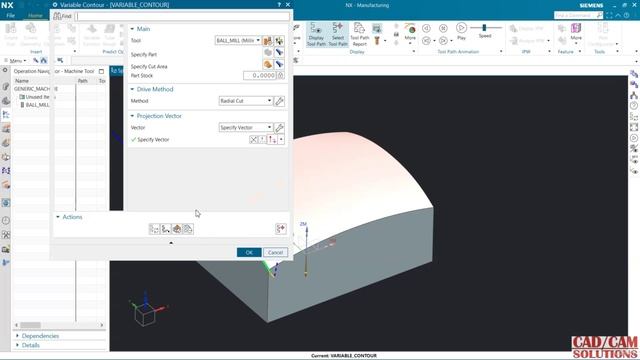Click the Reverse Direction icon for Specify Vector
This screenshot has width=640, height=360.
253,140
